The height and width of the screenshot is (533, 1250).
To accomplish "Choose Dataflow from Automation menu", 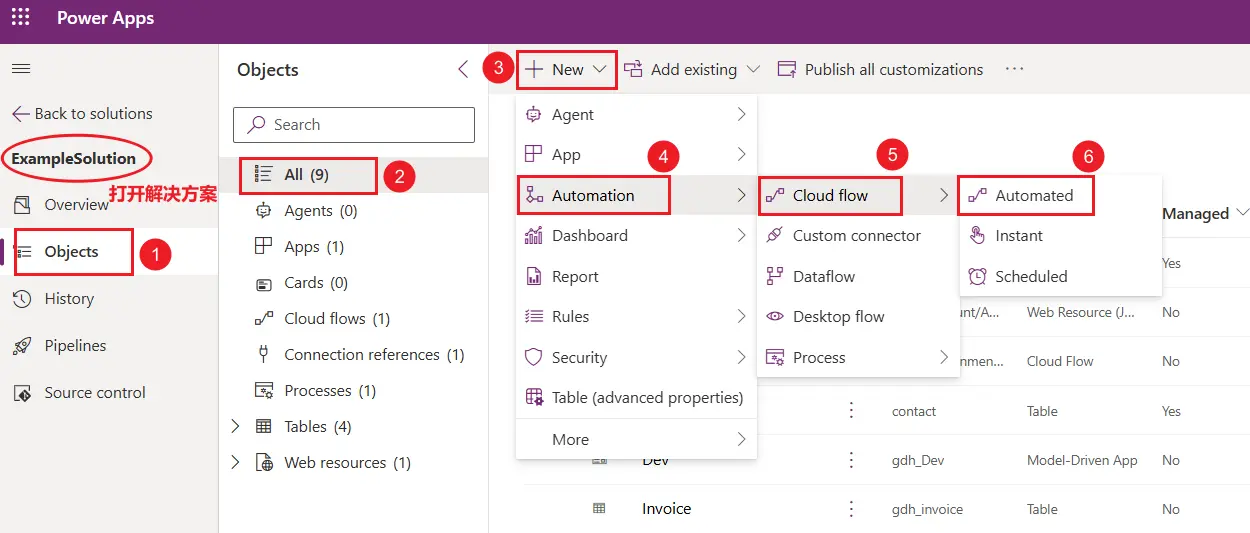I will tap(858, 277).
